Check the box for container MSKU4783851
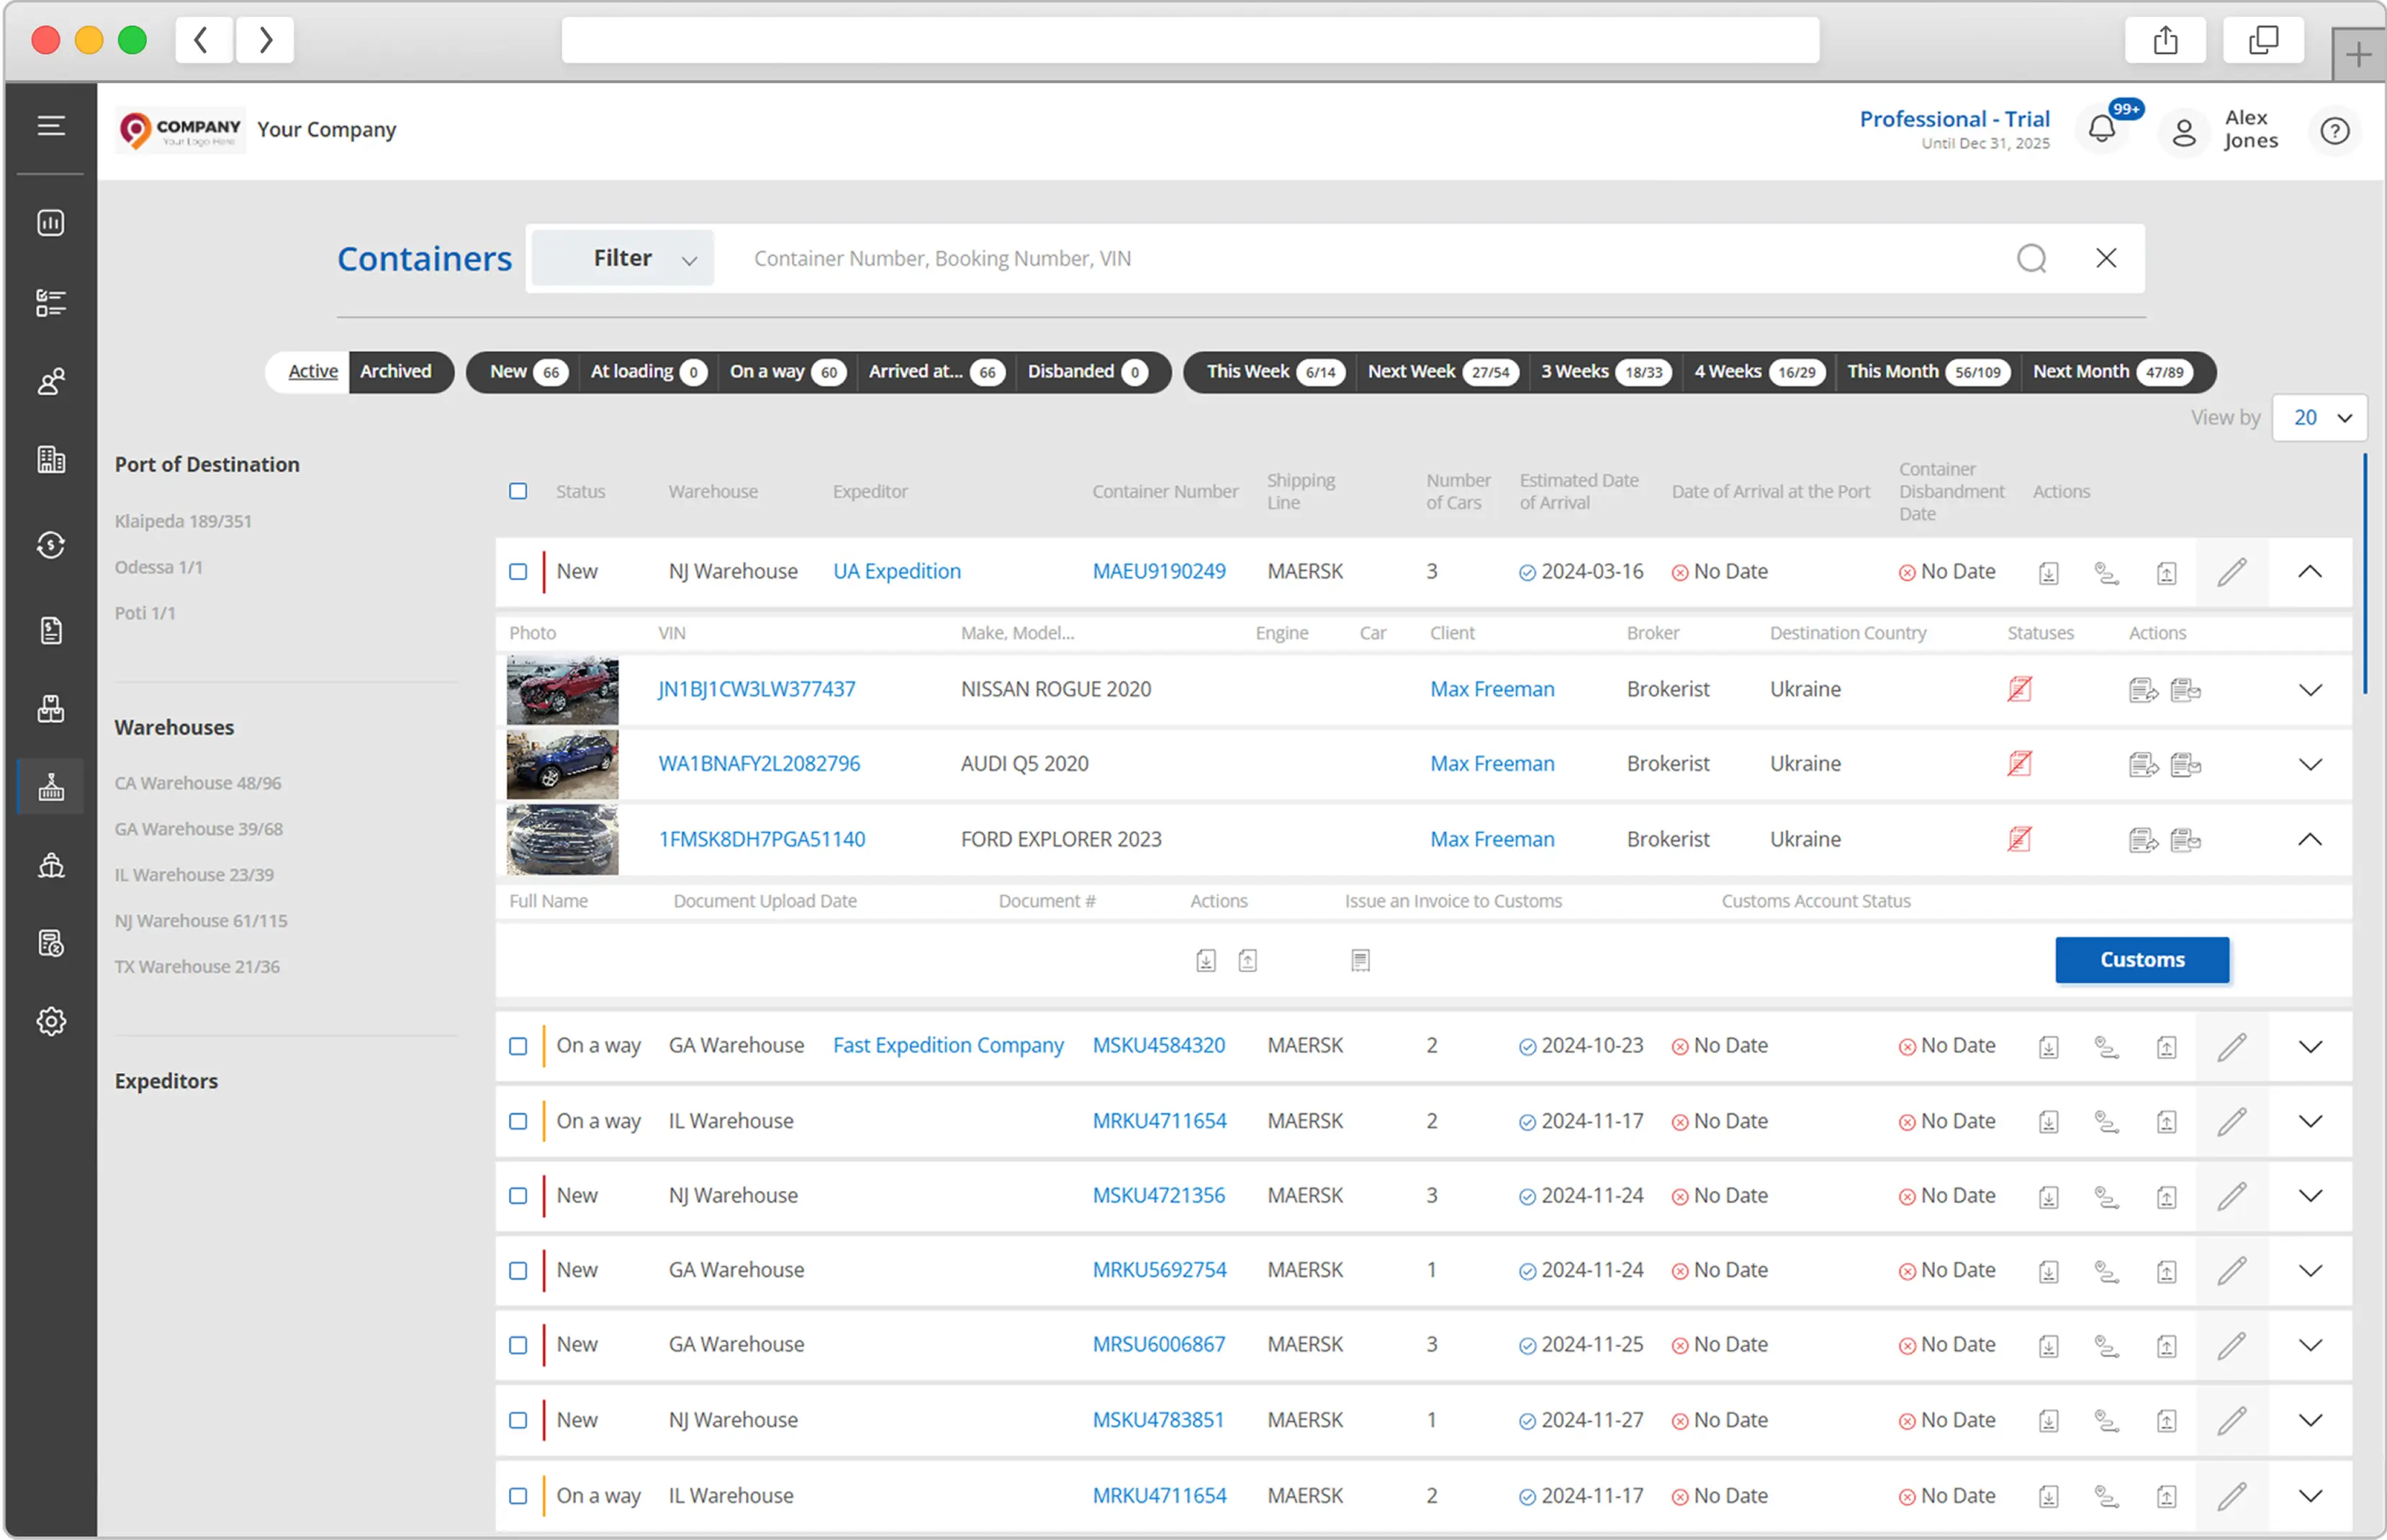Image resolution: width=2387 pixels, height=1540 pixels. 518,1420
